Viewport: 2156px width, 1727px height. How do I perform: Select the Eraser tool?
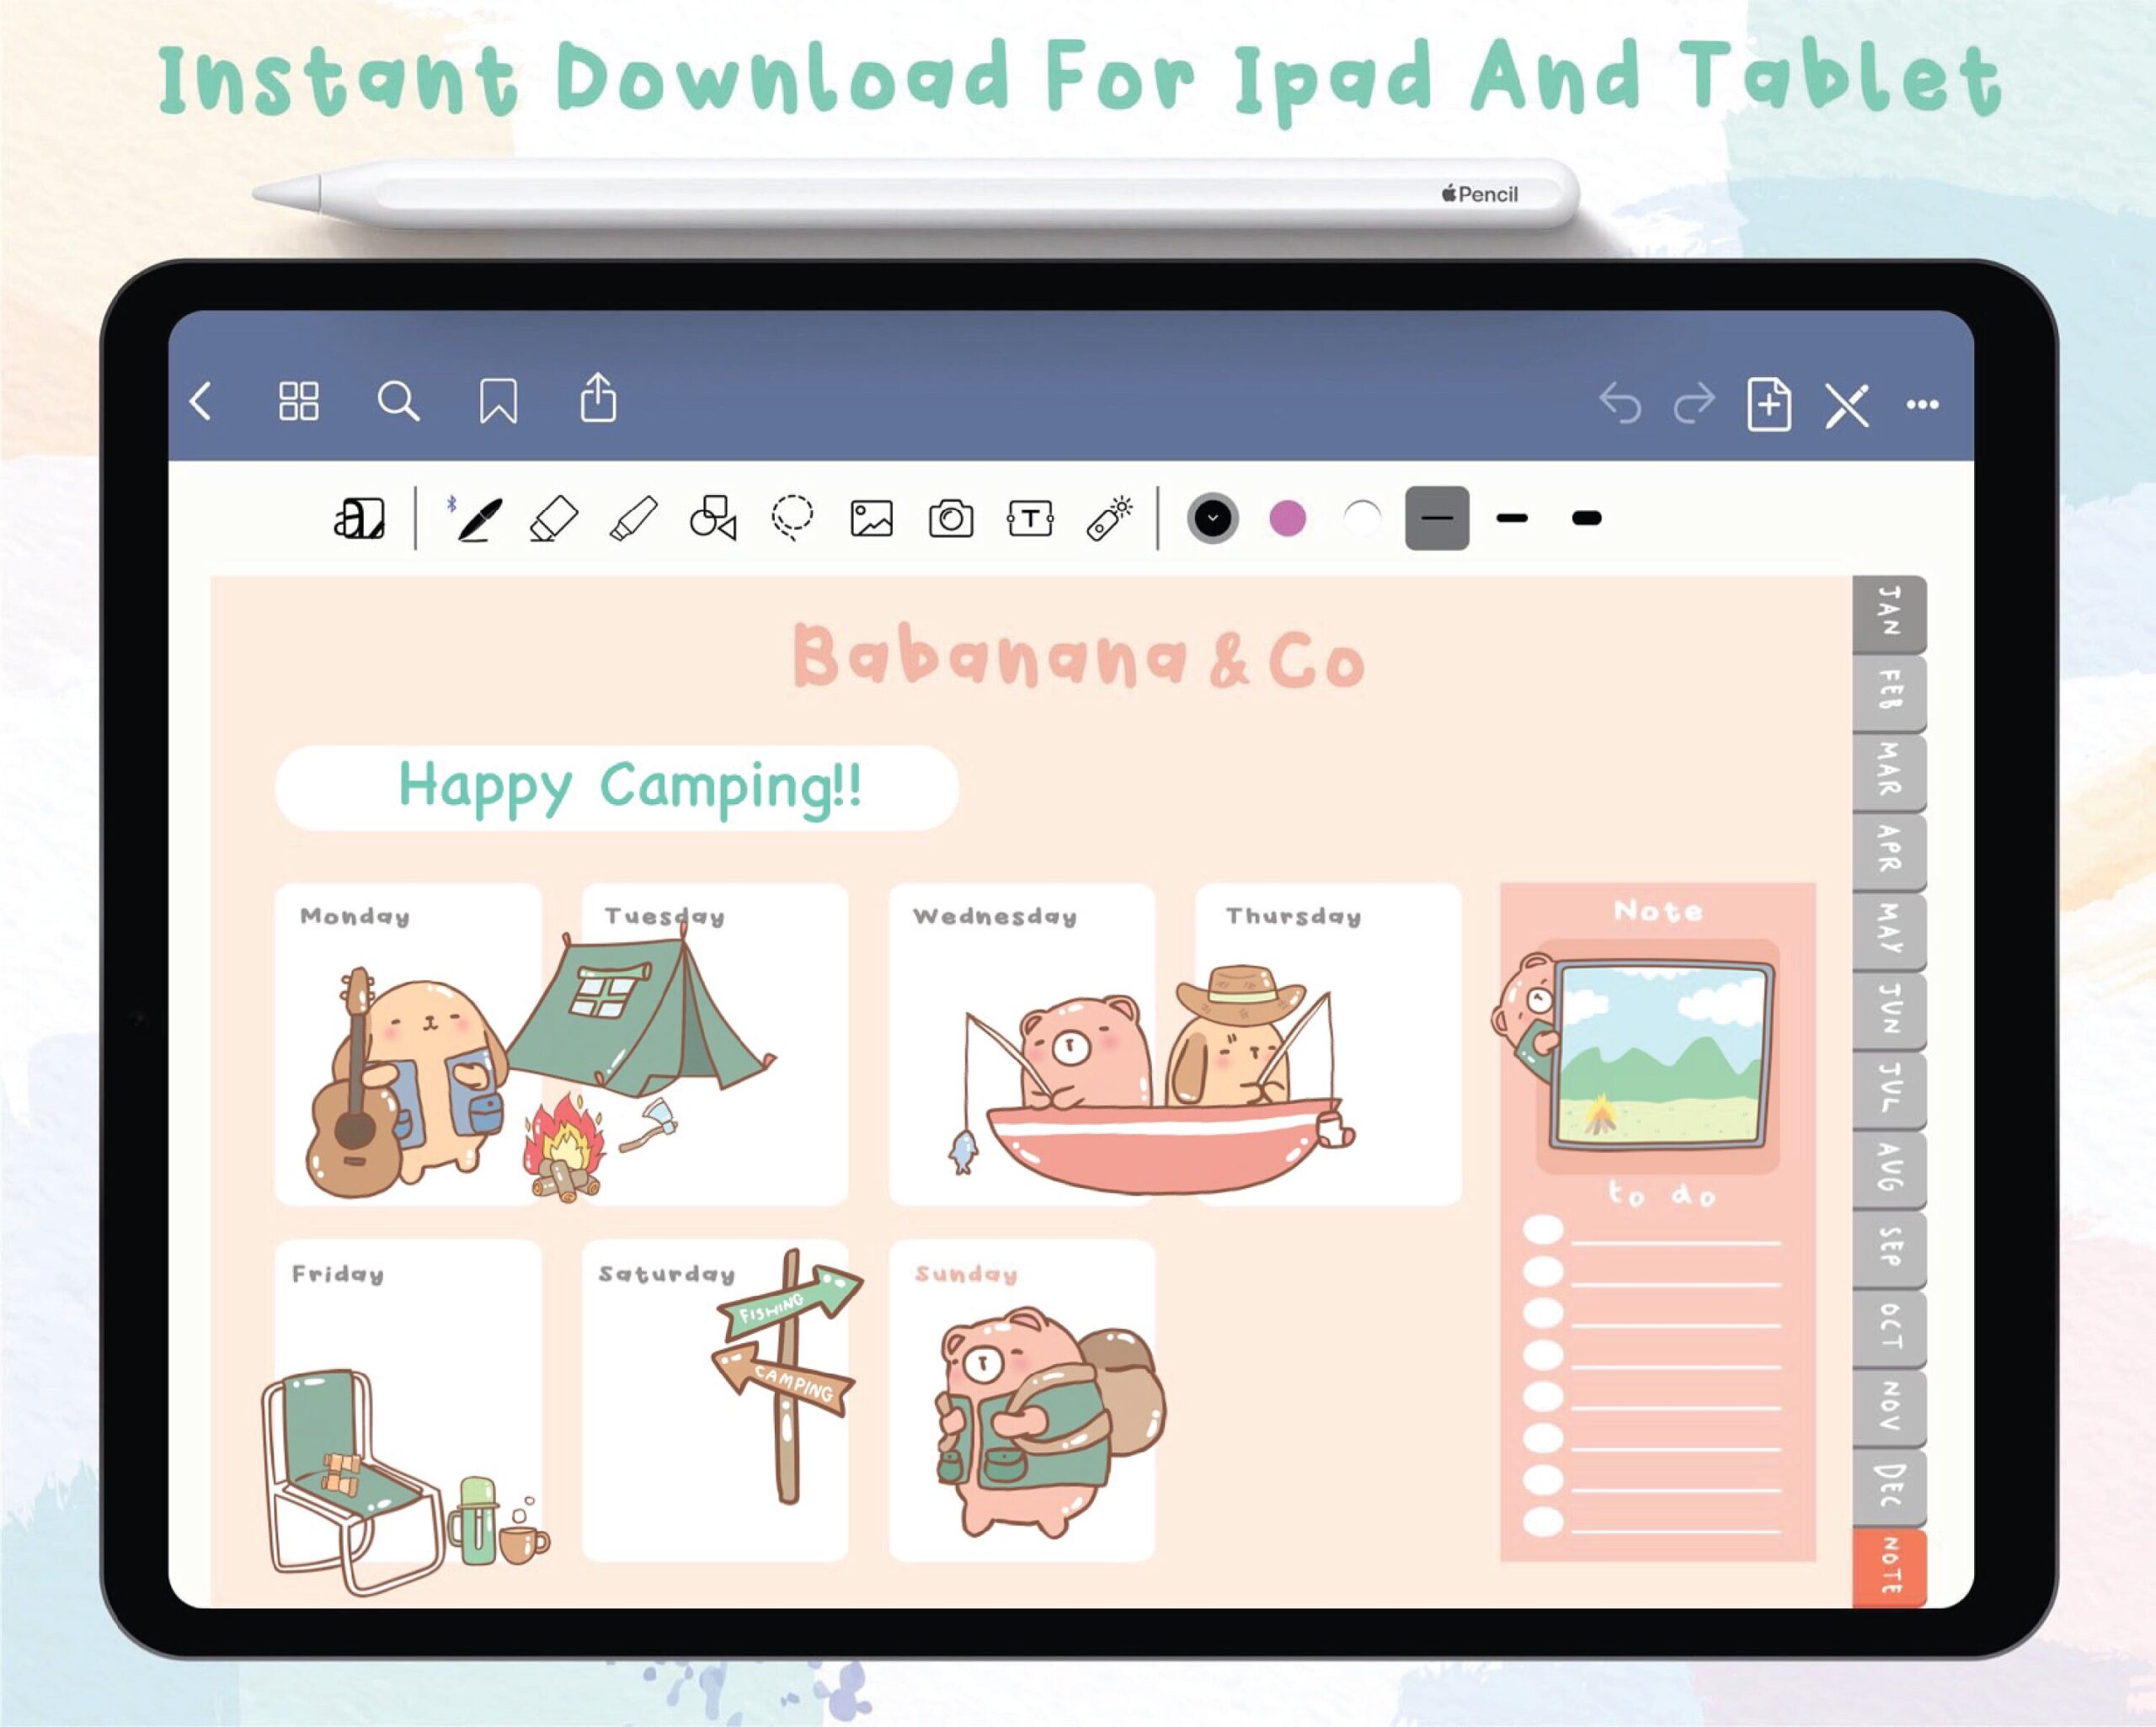pyautogui.click(x=553, y=518)
